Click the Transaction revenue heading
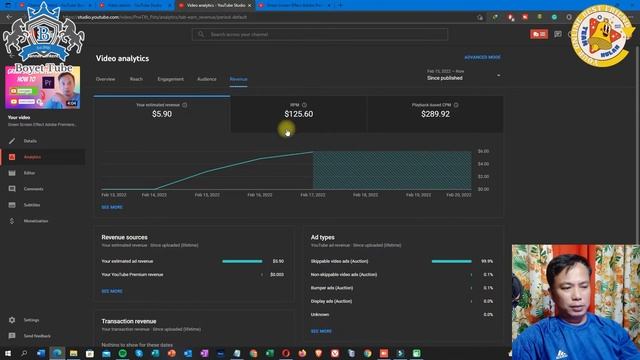Viewport: 640px width, 360px height. (129, 321)
